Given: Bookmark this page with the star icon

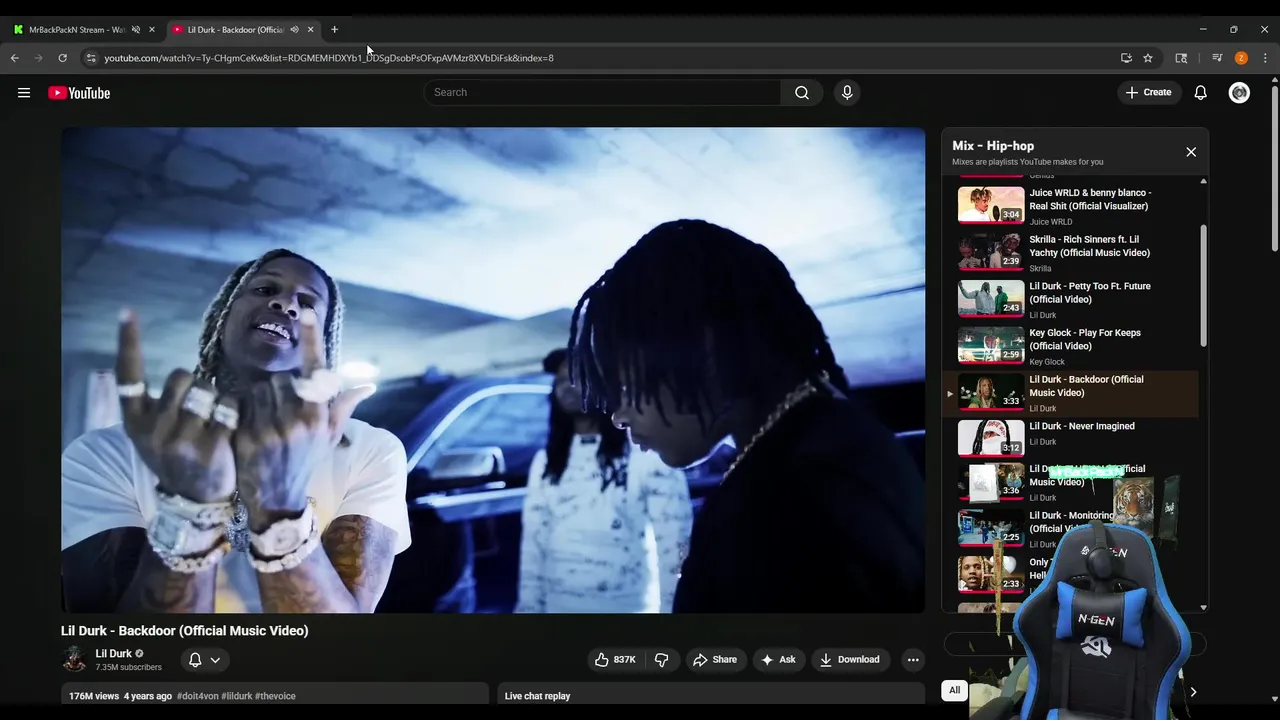Looking at the screenshot, I should point(1148,58).
